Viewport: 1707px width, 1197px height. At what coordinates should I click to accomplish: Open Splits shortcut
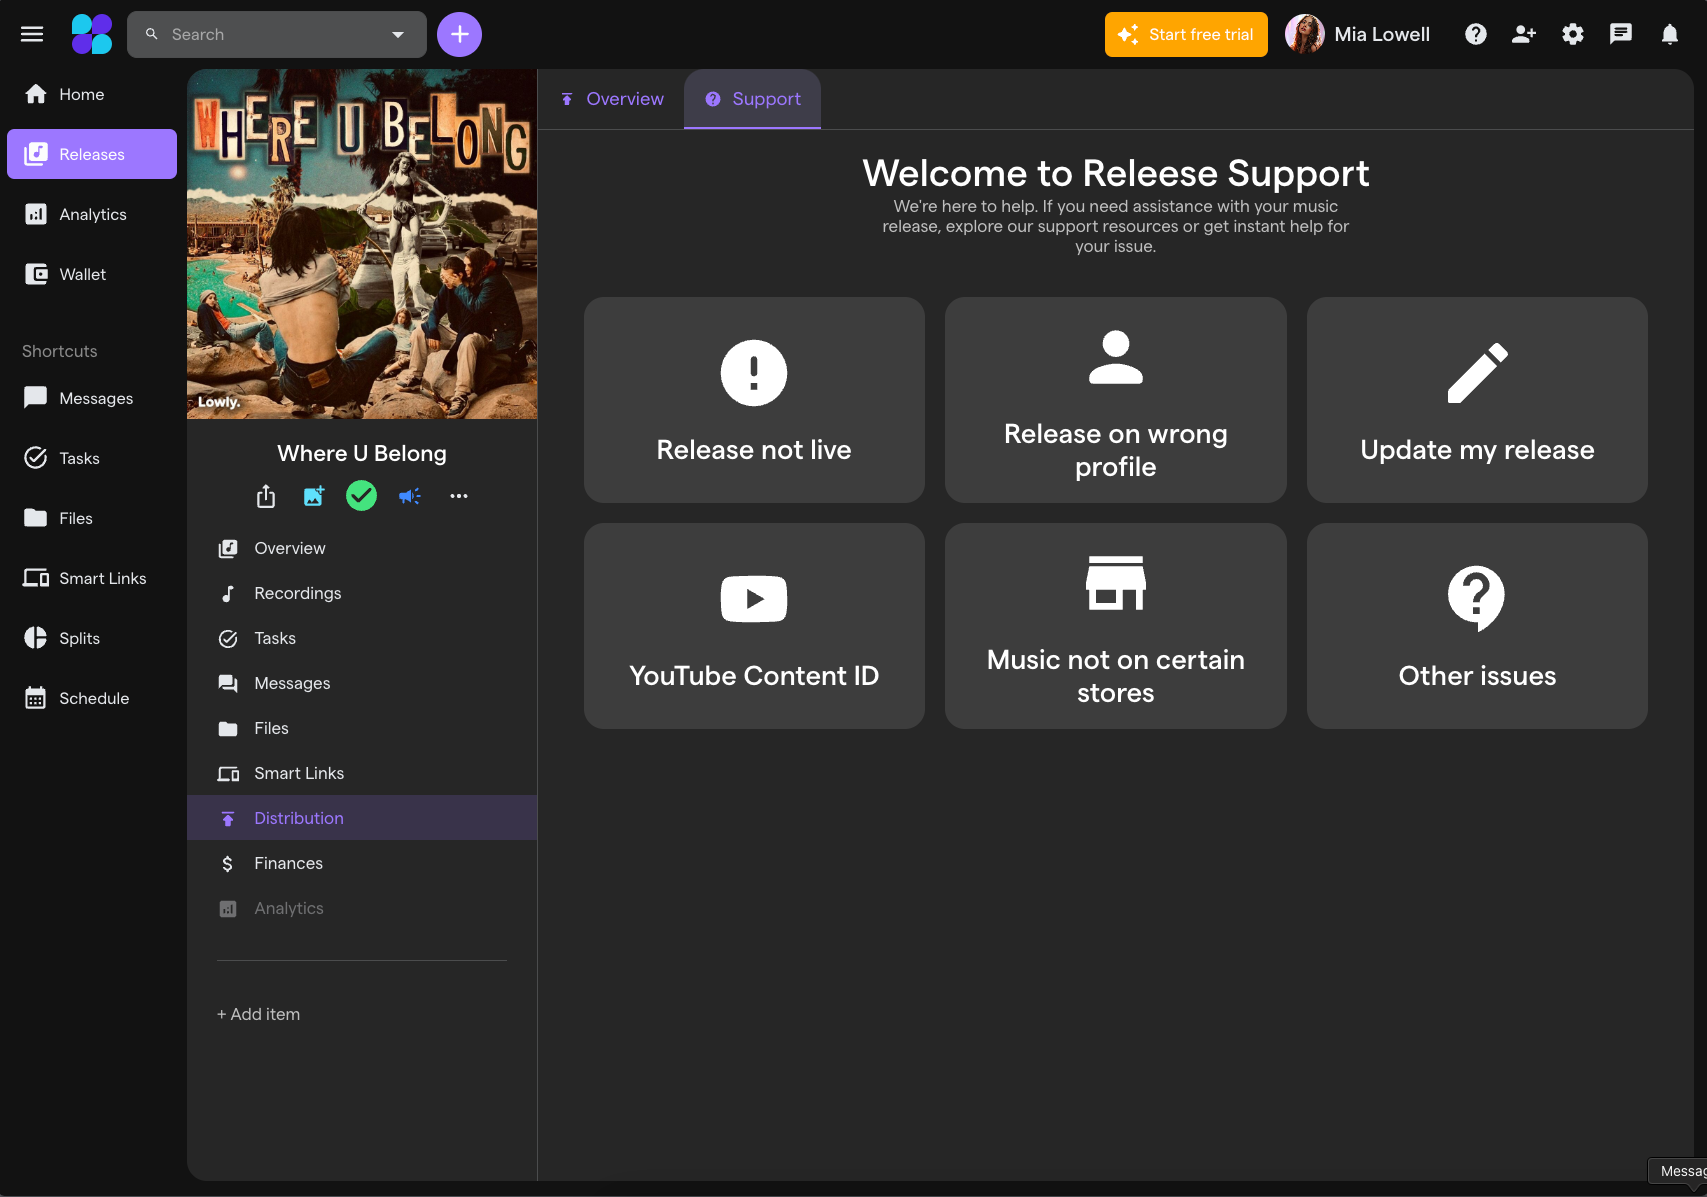[x=92, y=638]
